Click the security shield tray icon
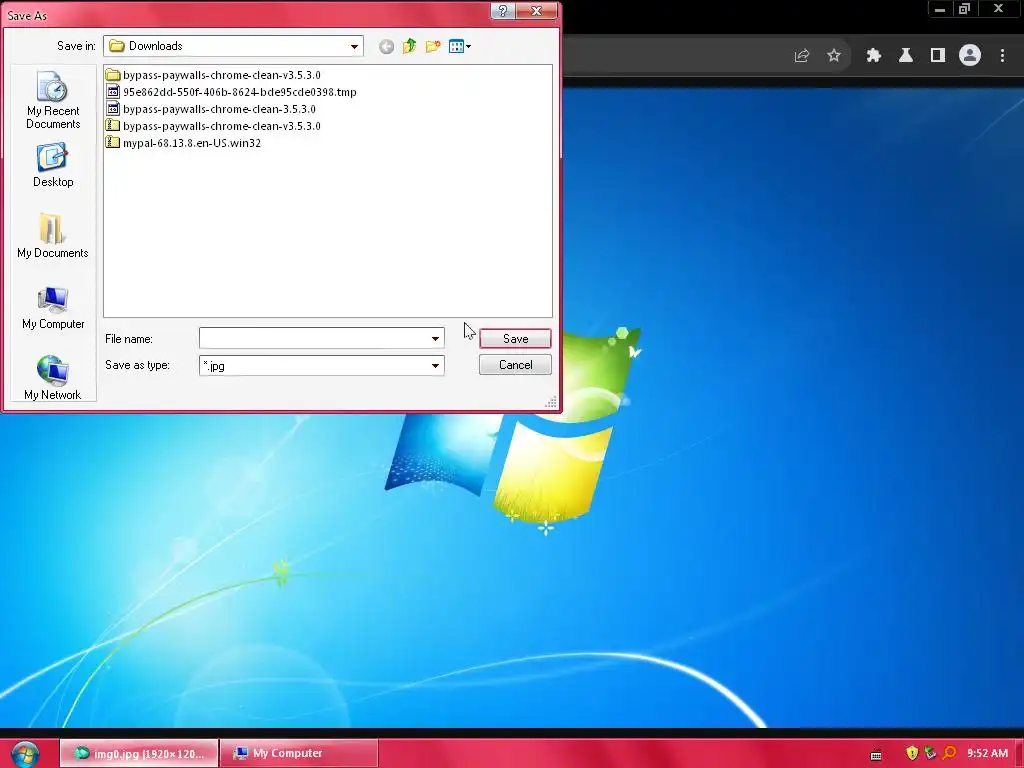1024x768 pixels. (912, 753)
